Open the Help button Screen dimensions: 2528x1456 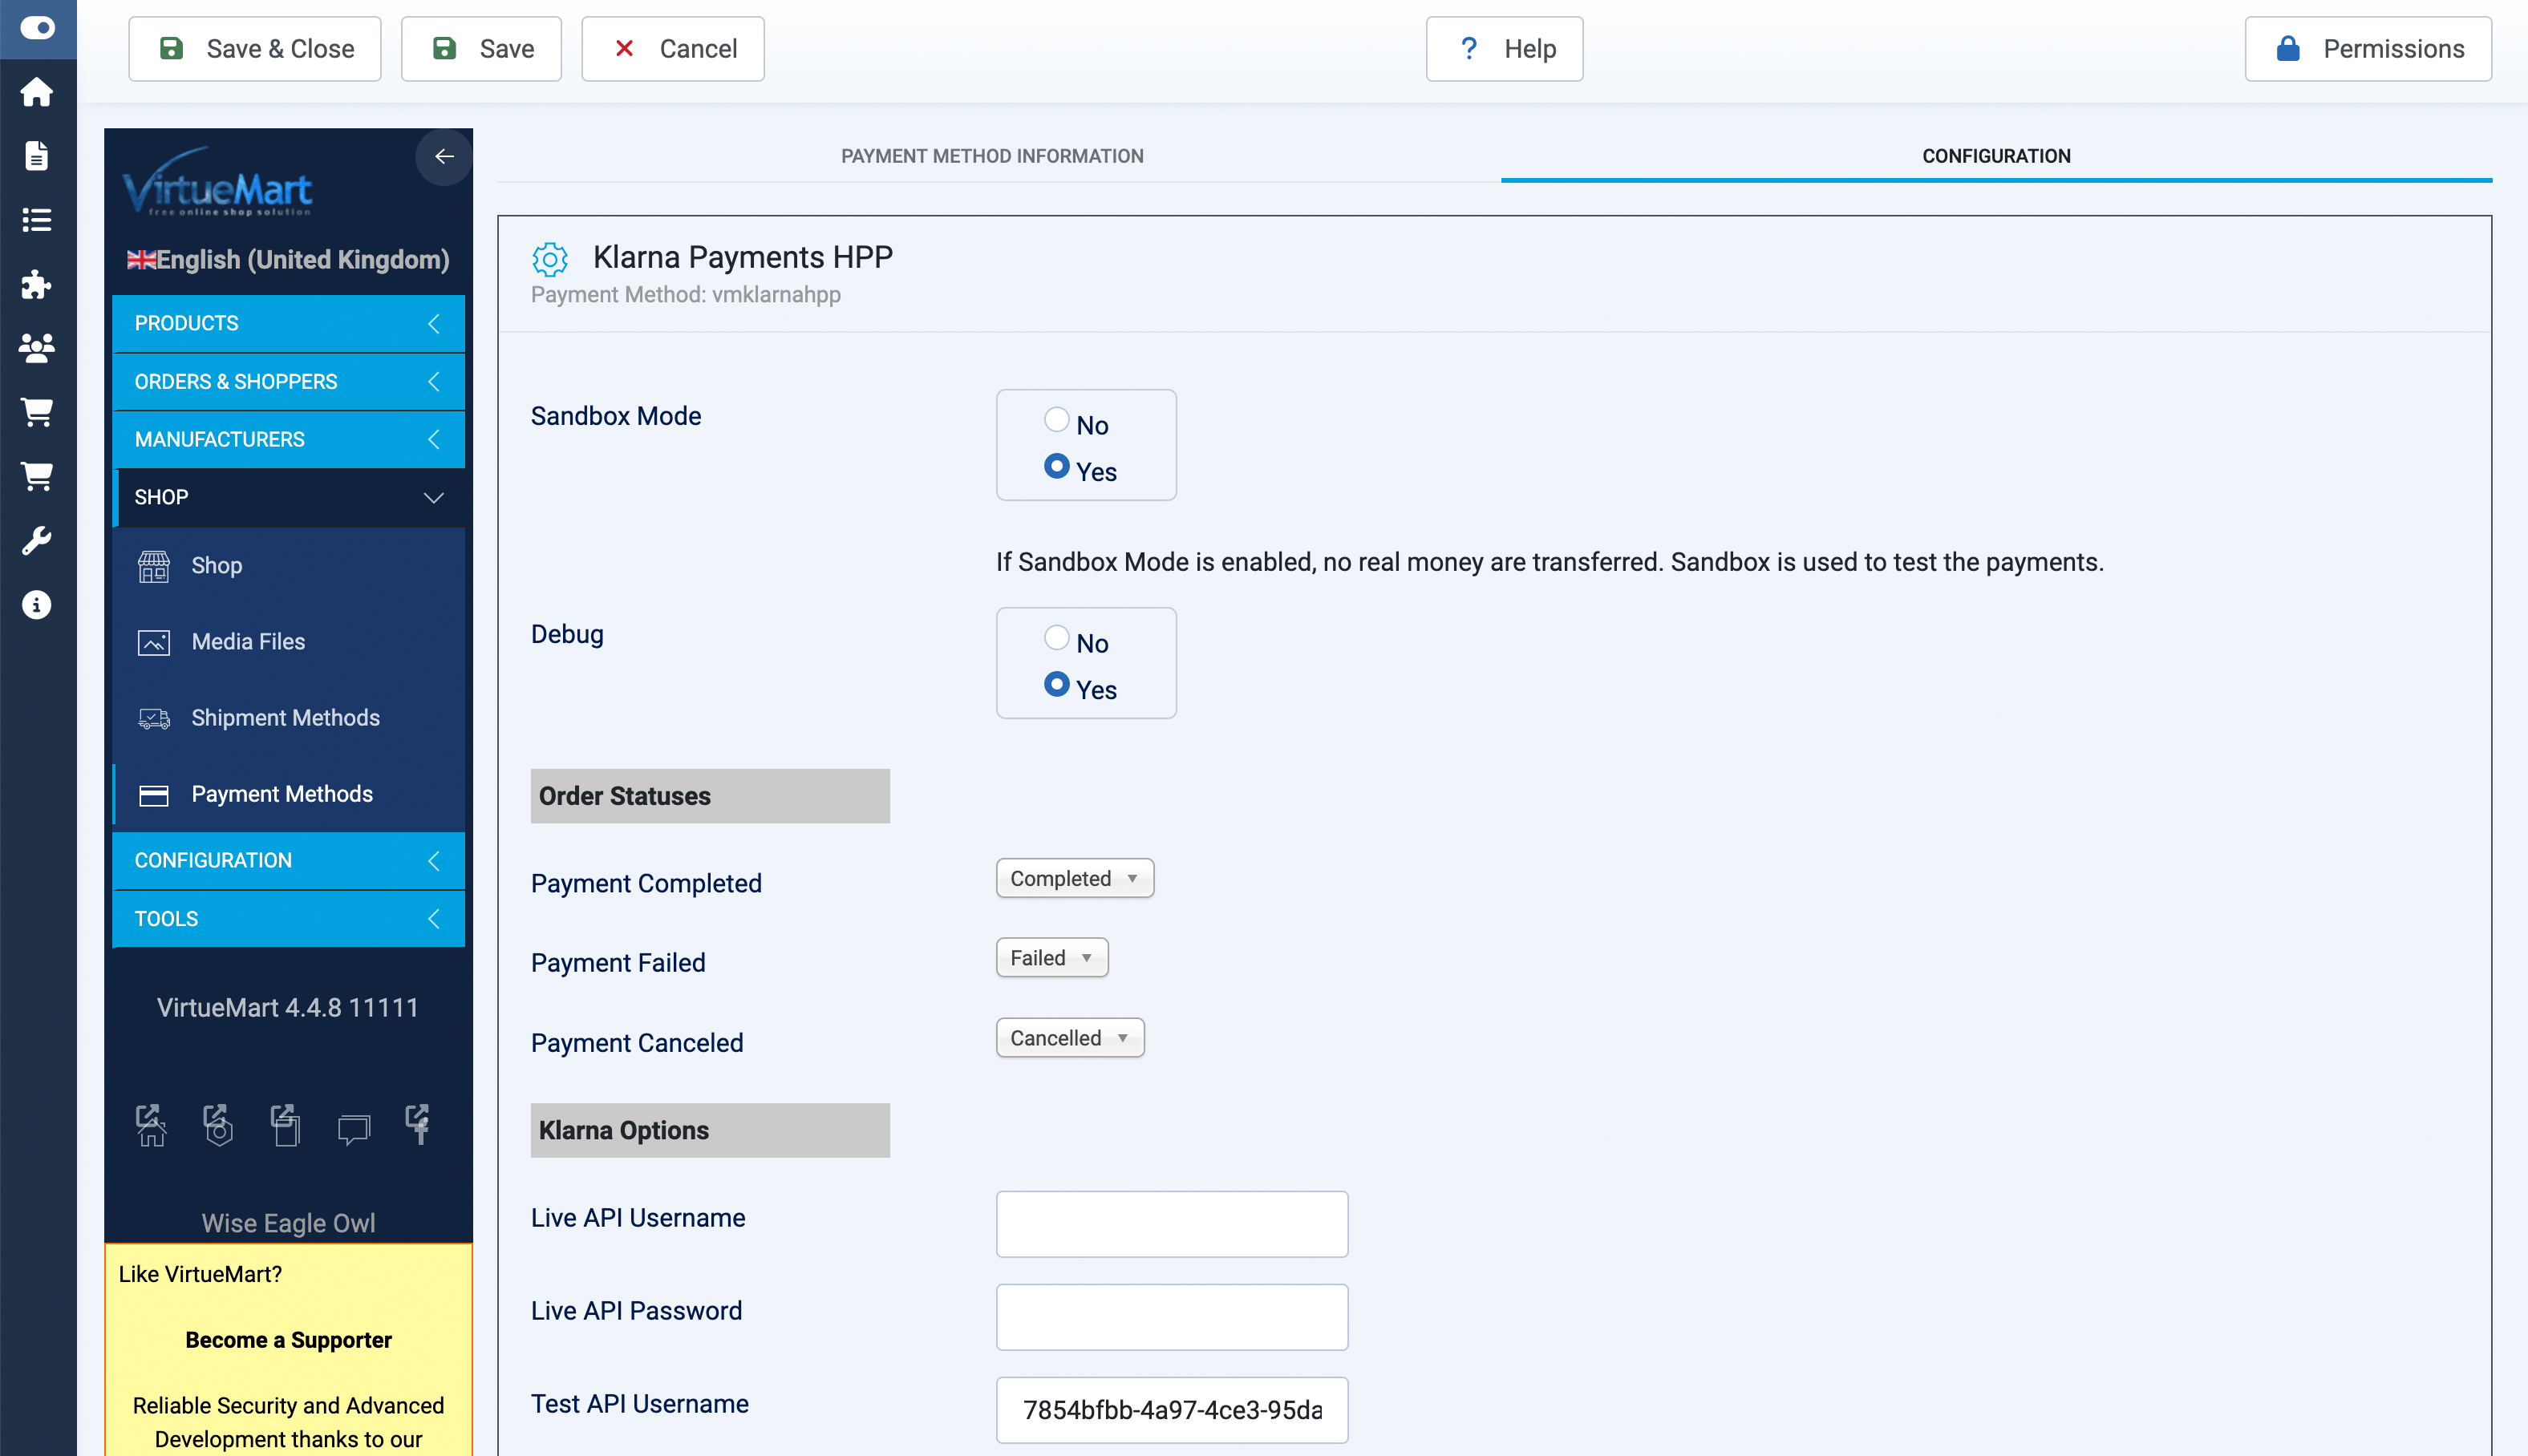(1504, 48)
